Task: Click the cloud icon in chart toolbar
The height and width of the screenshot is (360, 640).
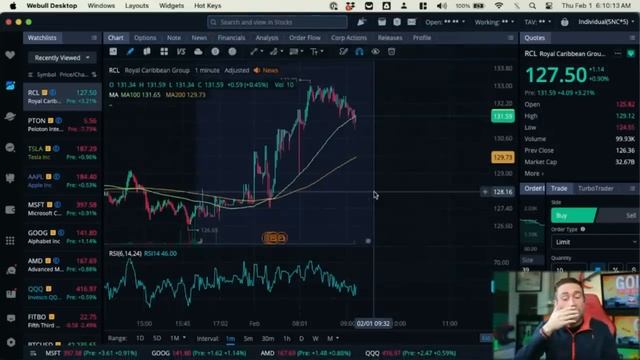Action: (x=198, y=51)
